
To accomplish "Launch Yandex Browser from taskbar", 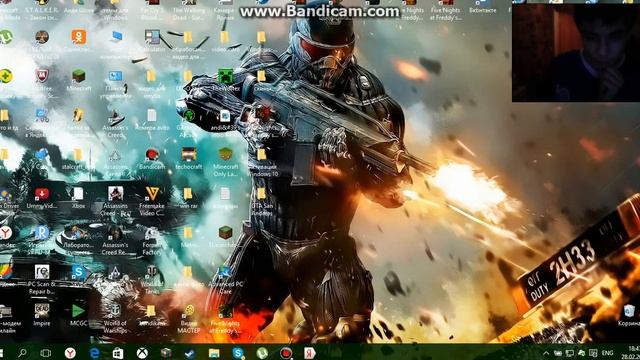I will pyautogui.click(x=70, y=352).
